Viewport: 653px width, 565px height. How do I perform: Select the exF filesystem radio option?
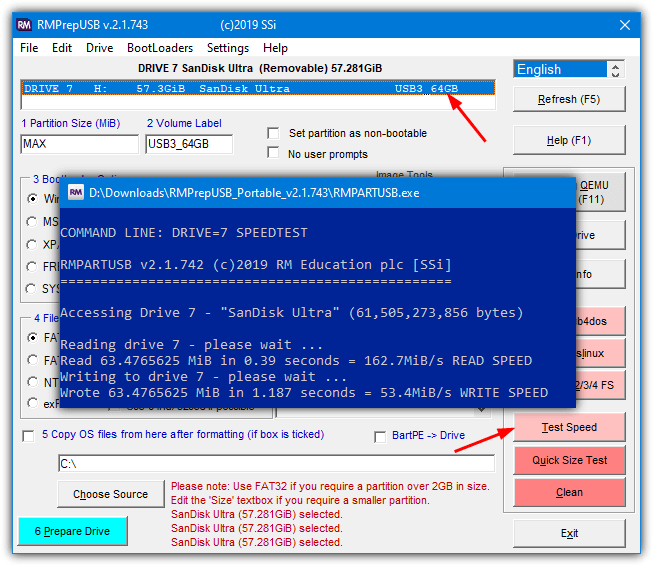point(32,403)
